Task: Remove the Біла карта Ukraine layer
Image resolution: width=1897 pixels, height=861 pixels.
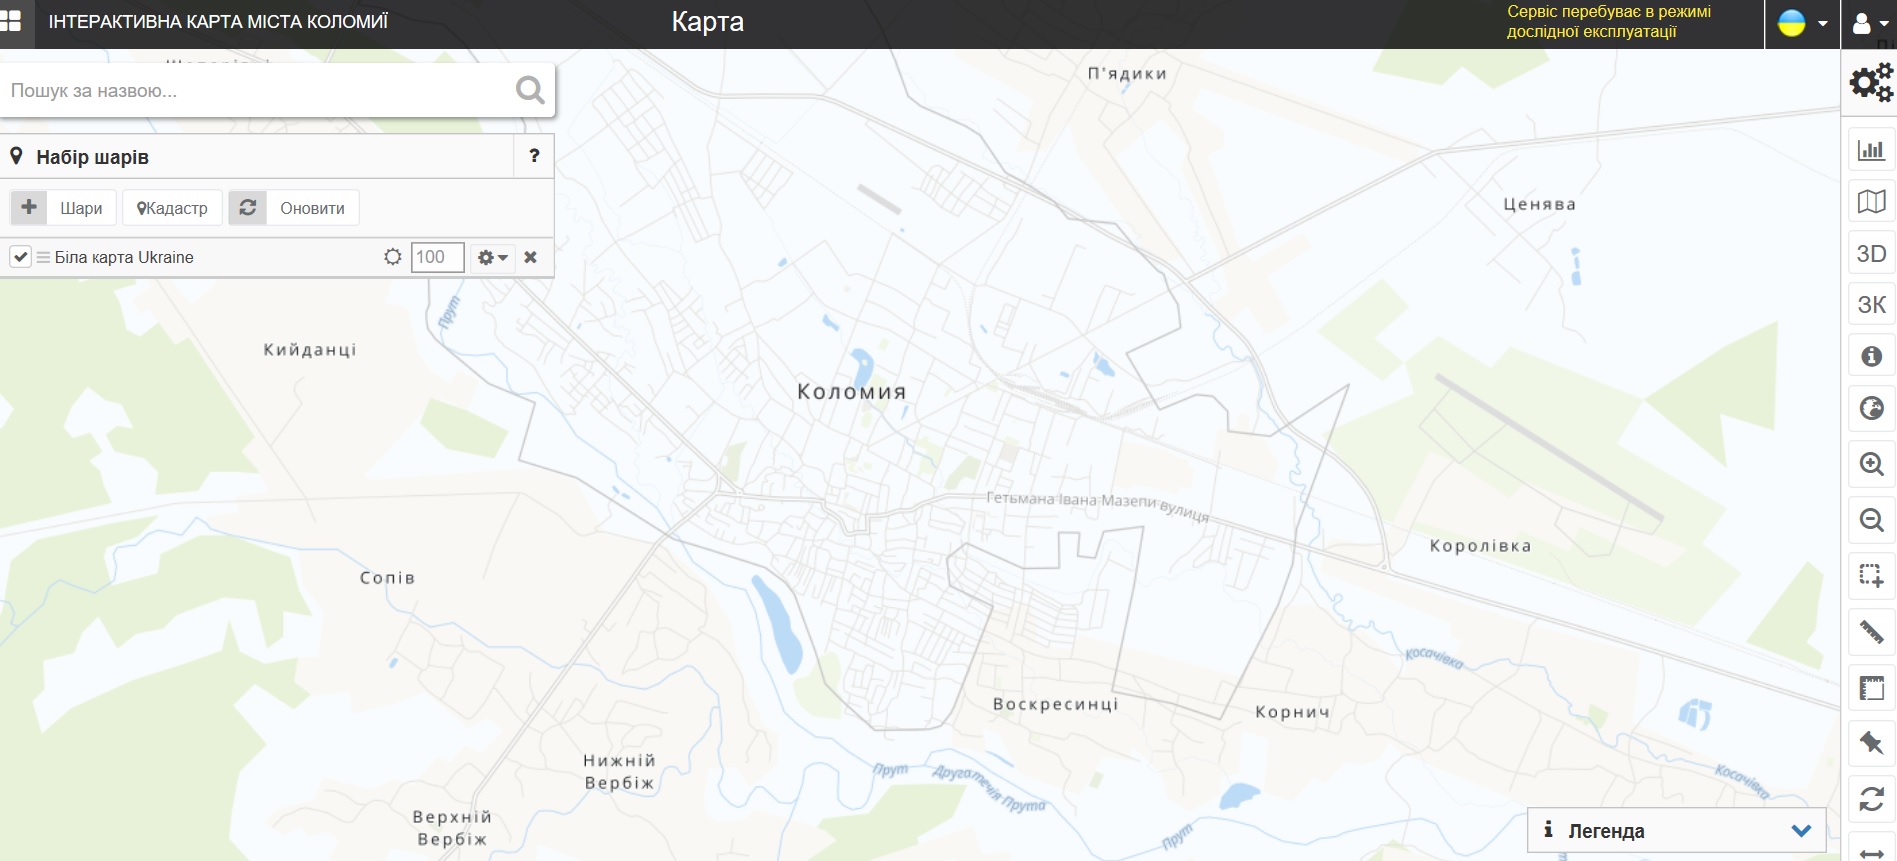Action: (531, 257)
